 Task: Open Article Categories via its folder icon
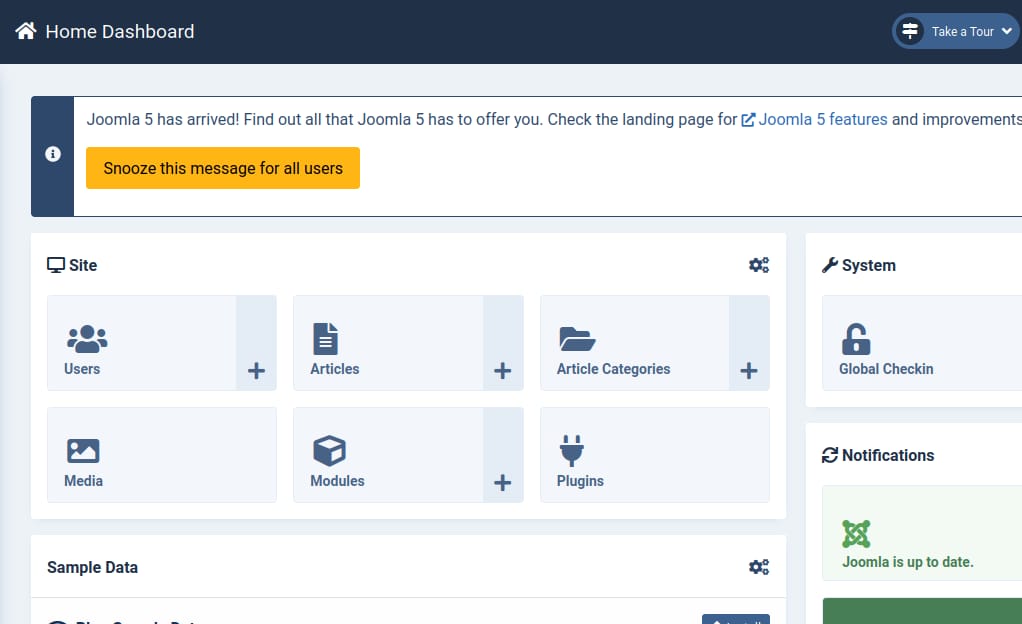pyautogui.click(x=576, y=340)
